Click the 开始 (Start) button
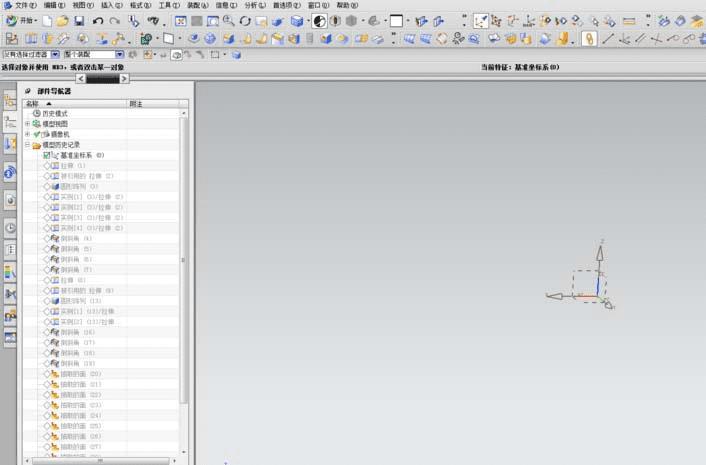 click(x=20, y=21)
